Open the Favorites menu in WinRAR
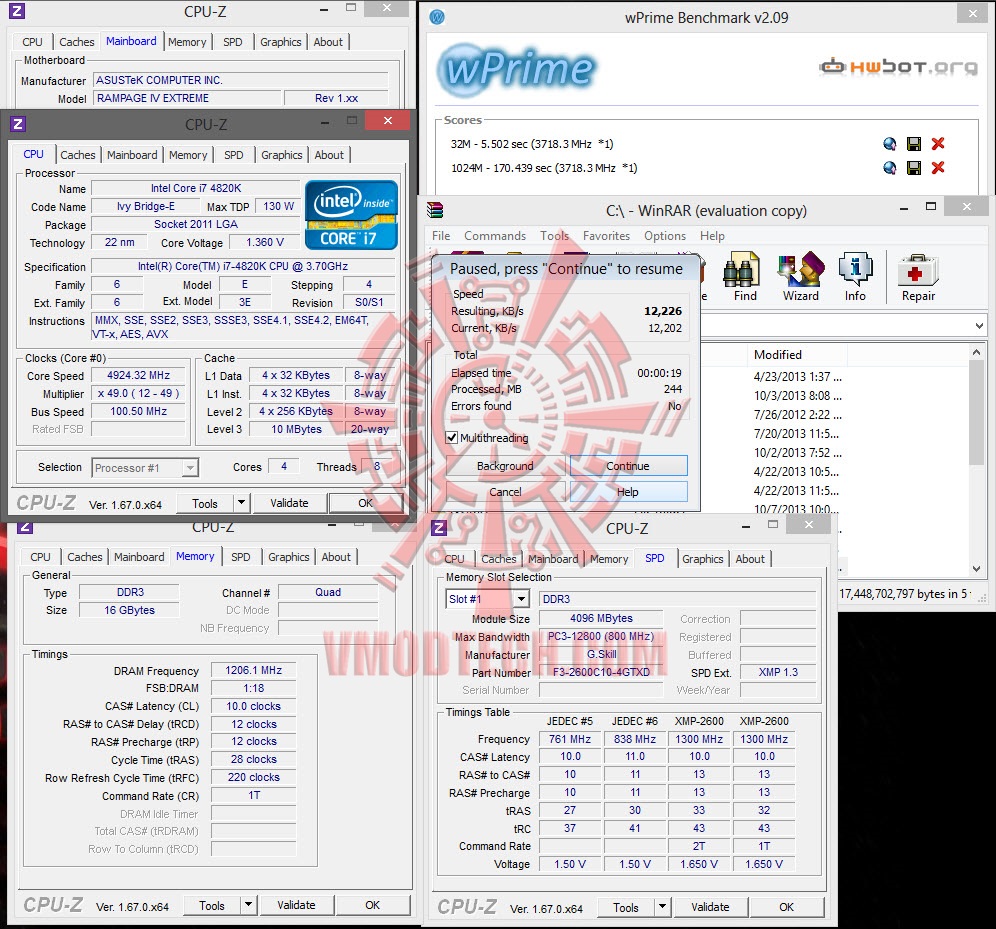This screenshot has height=929, width=996. tap(607, 236)
